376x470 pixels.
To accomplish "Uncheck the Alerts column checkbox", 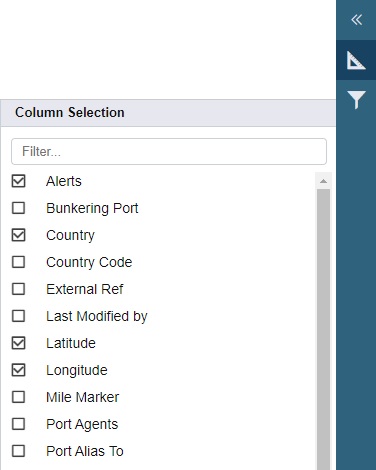I will [x=18, y=181].
